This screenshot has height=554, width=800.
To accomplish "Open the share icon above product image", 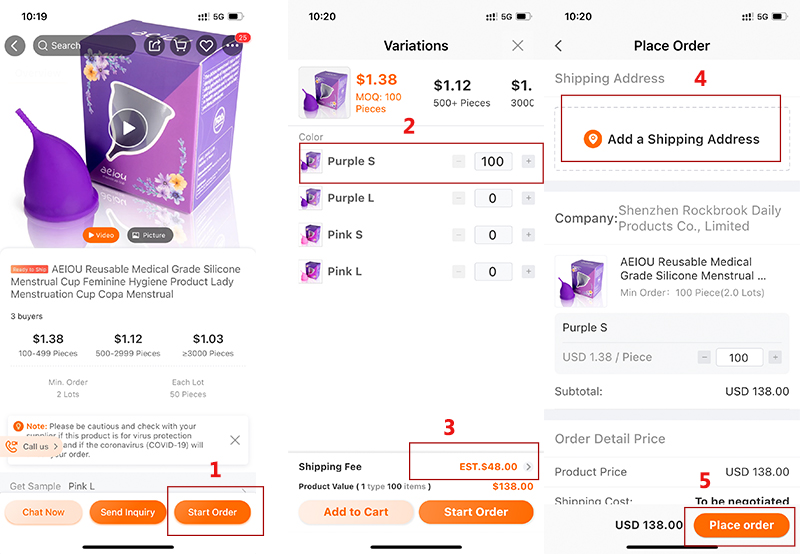I will 155,46.
